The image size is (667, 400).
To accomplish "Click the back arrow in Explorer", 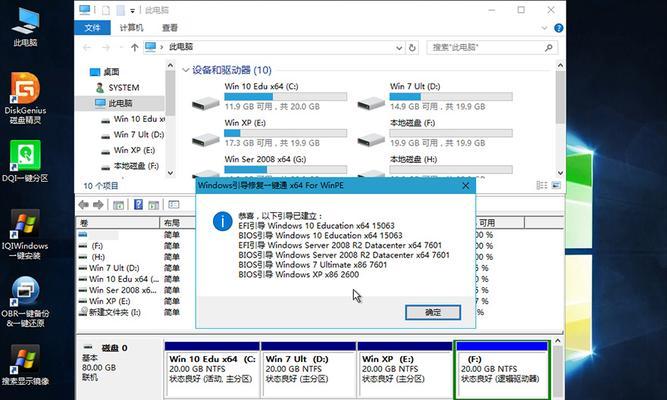I will [x=87, y=48].
